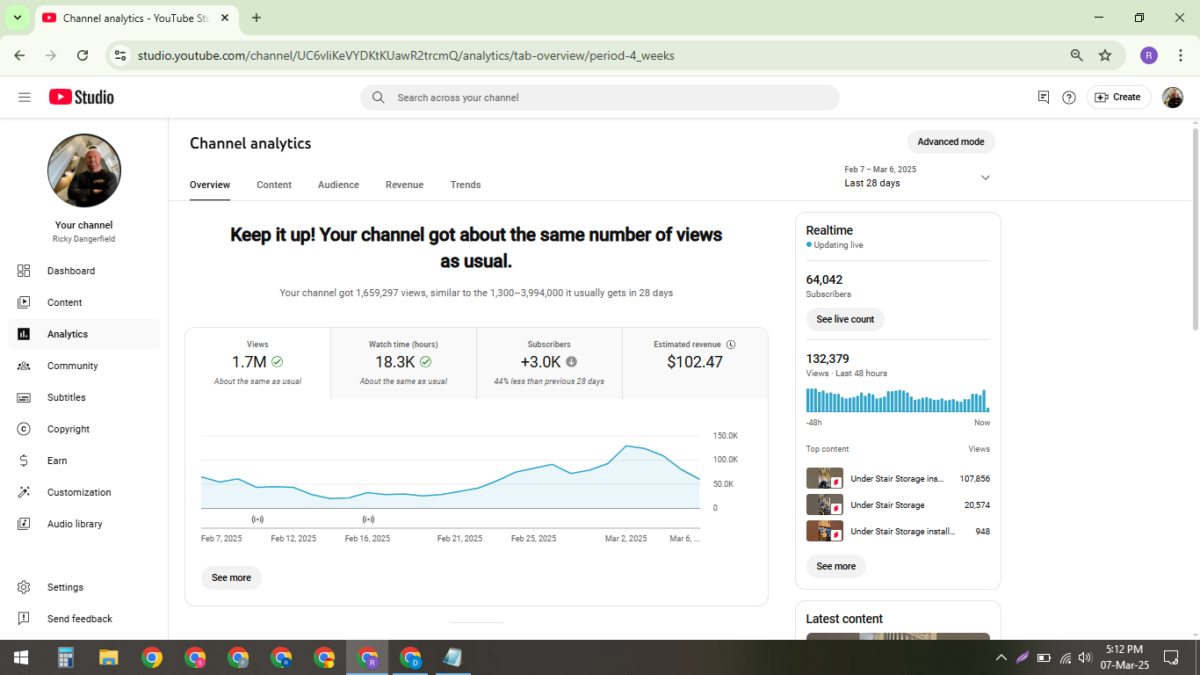Click the live stream marker near Feb 16
This screenshot has height=675, width=1200.
click(368, 519)
